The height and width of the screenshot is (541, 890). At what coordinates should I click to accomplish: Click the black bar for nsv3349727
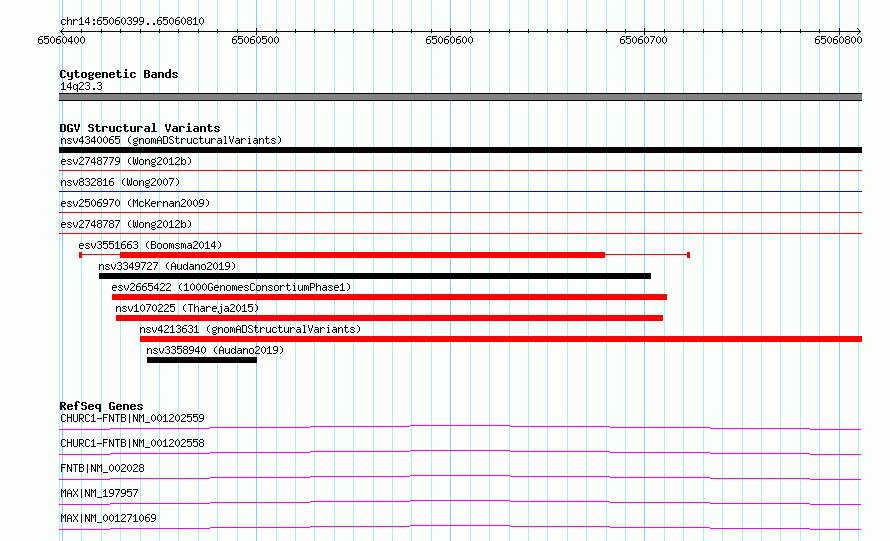click(375, 276)
